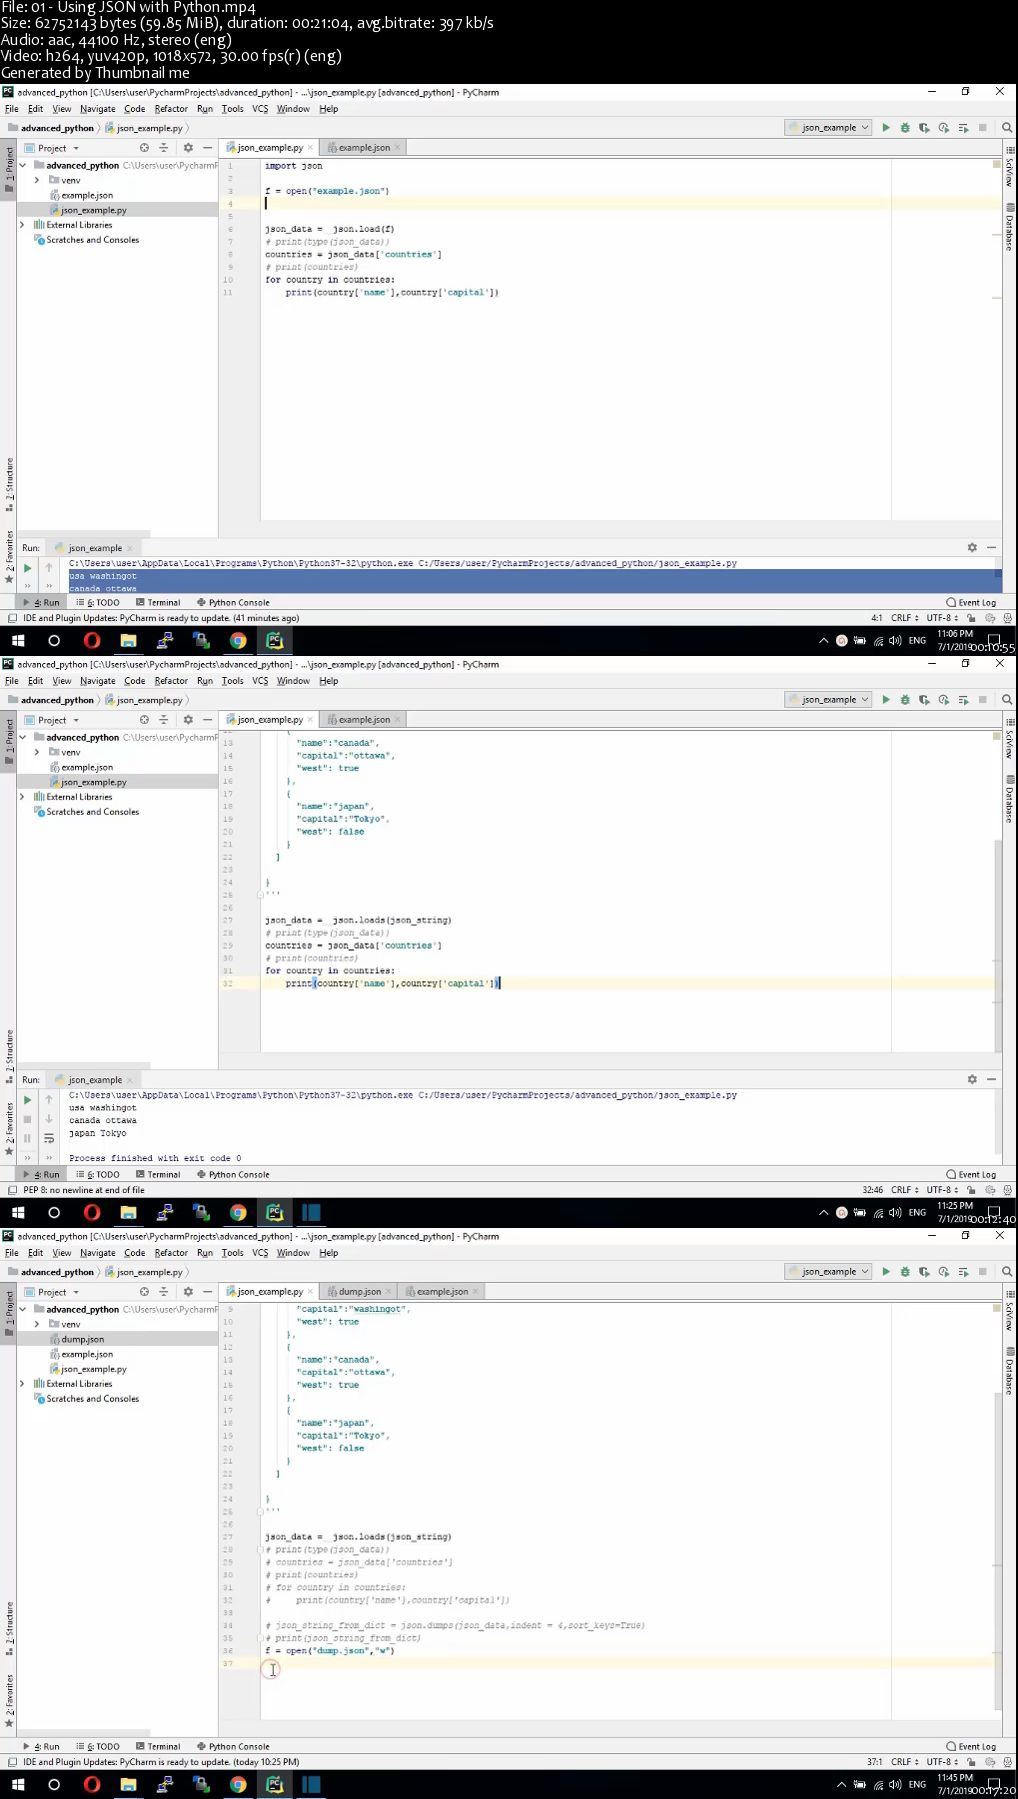This screenshot has height=1799, width=1018.
Task: Click the Windows Start button in the 11:06 PM frame
Action: (17, 640)
